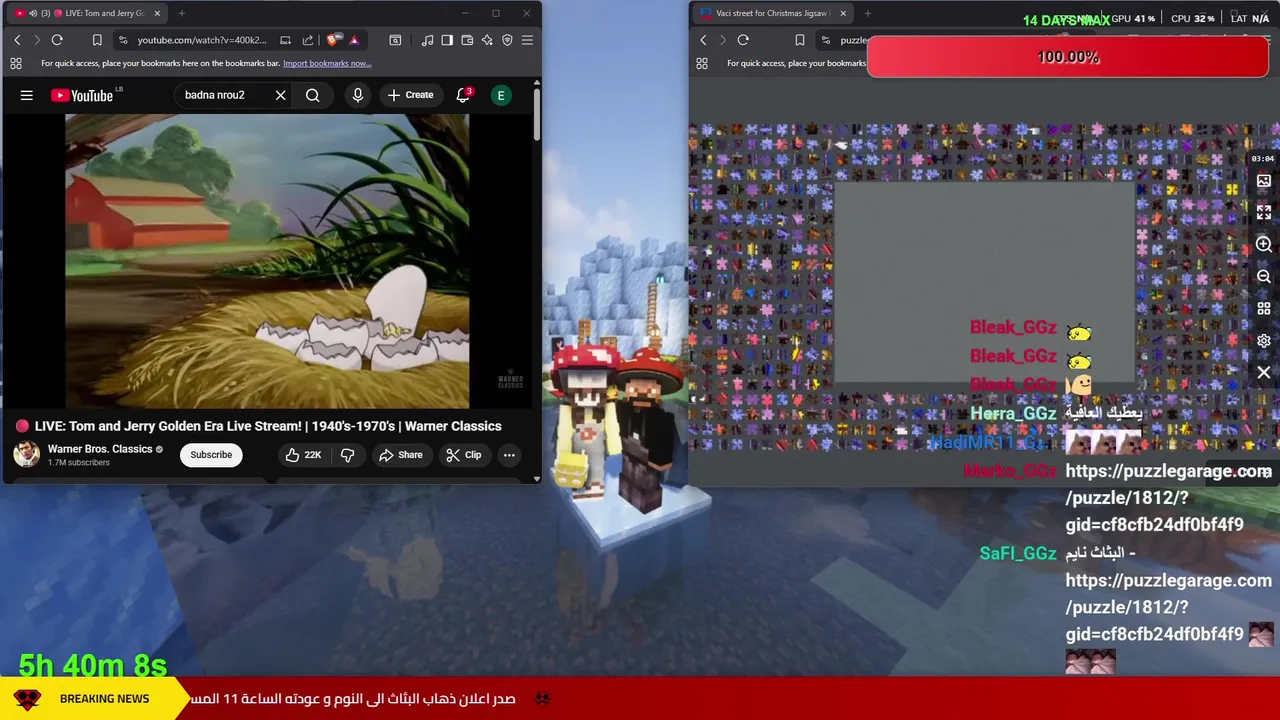Open a new tab in YouTube window
The height and width of the screenshot is (720, 1280).
tap(182, 14)
